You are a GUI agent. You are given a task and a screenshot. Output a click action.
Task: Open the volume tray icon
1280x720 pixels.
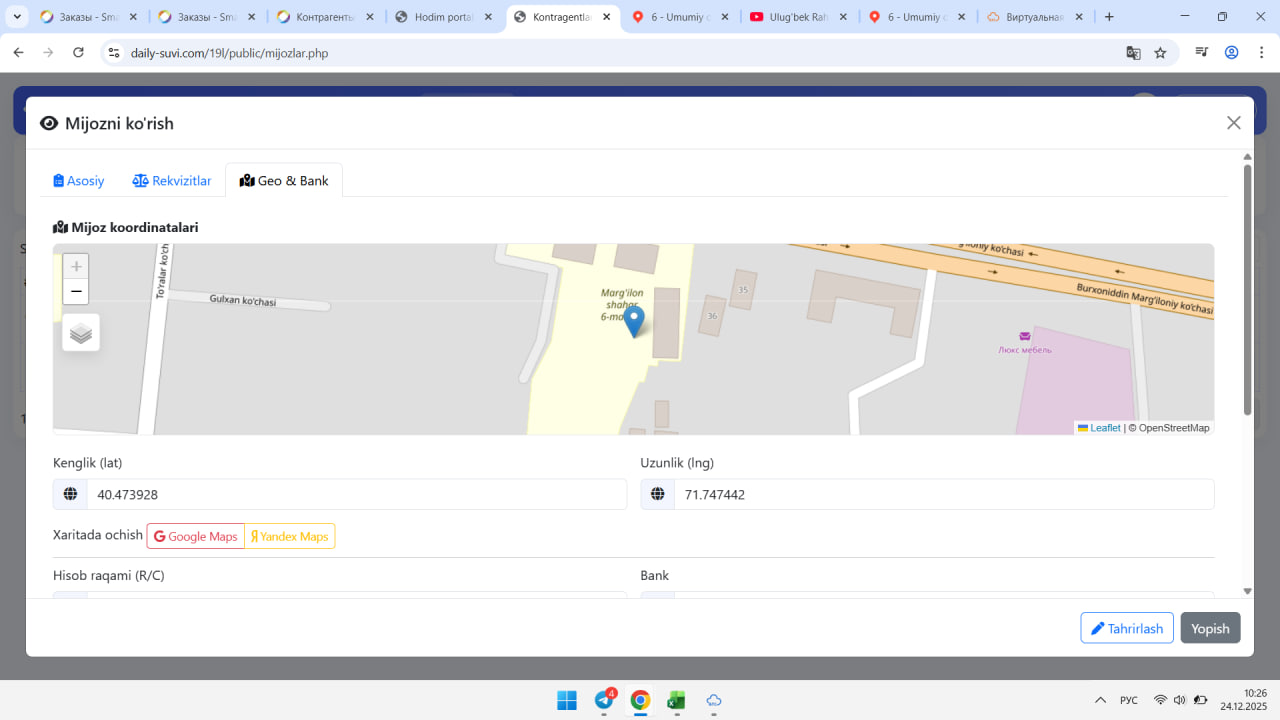[x=1180, y=700]
